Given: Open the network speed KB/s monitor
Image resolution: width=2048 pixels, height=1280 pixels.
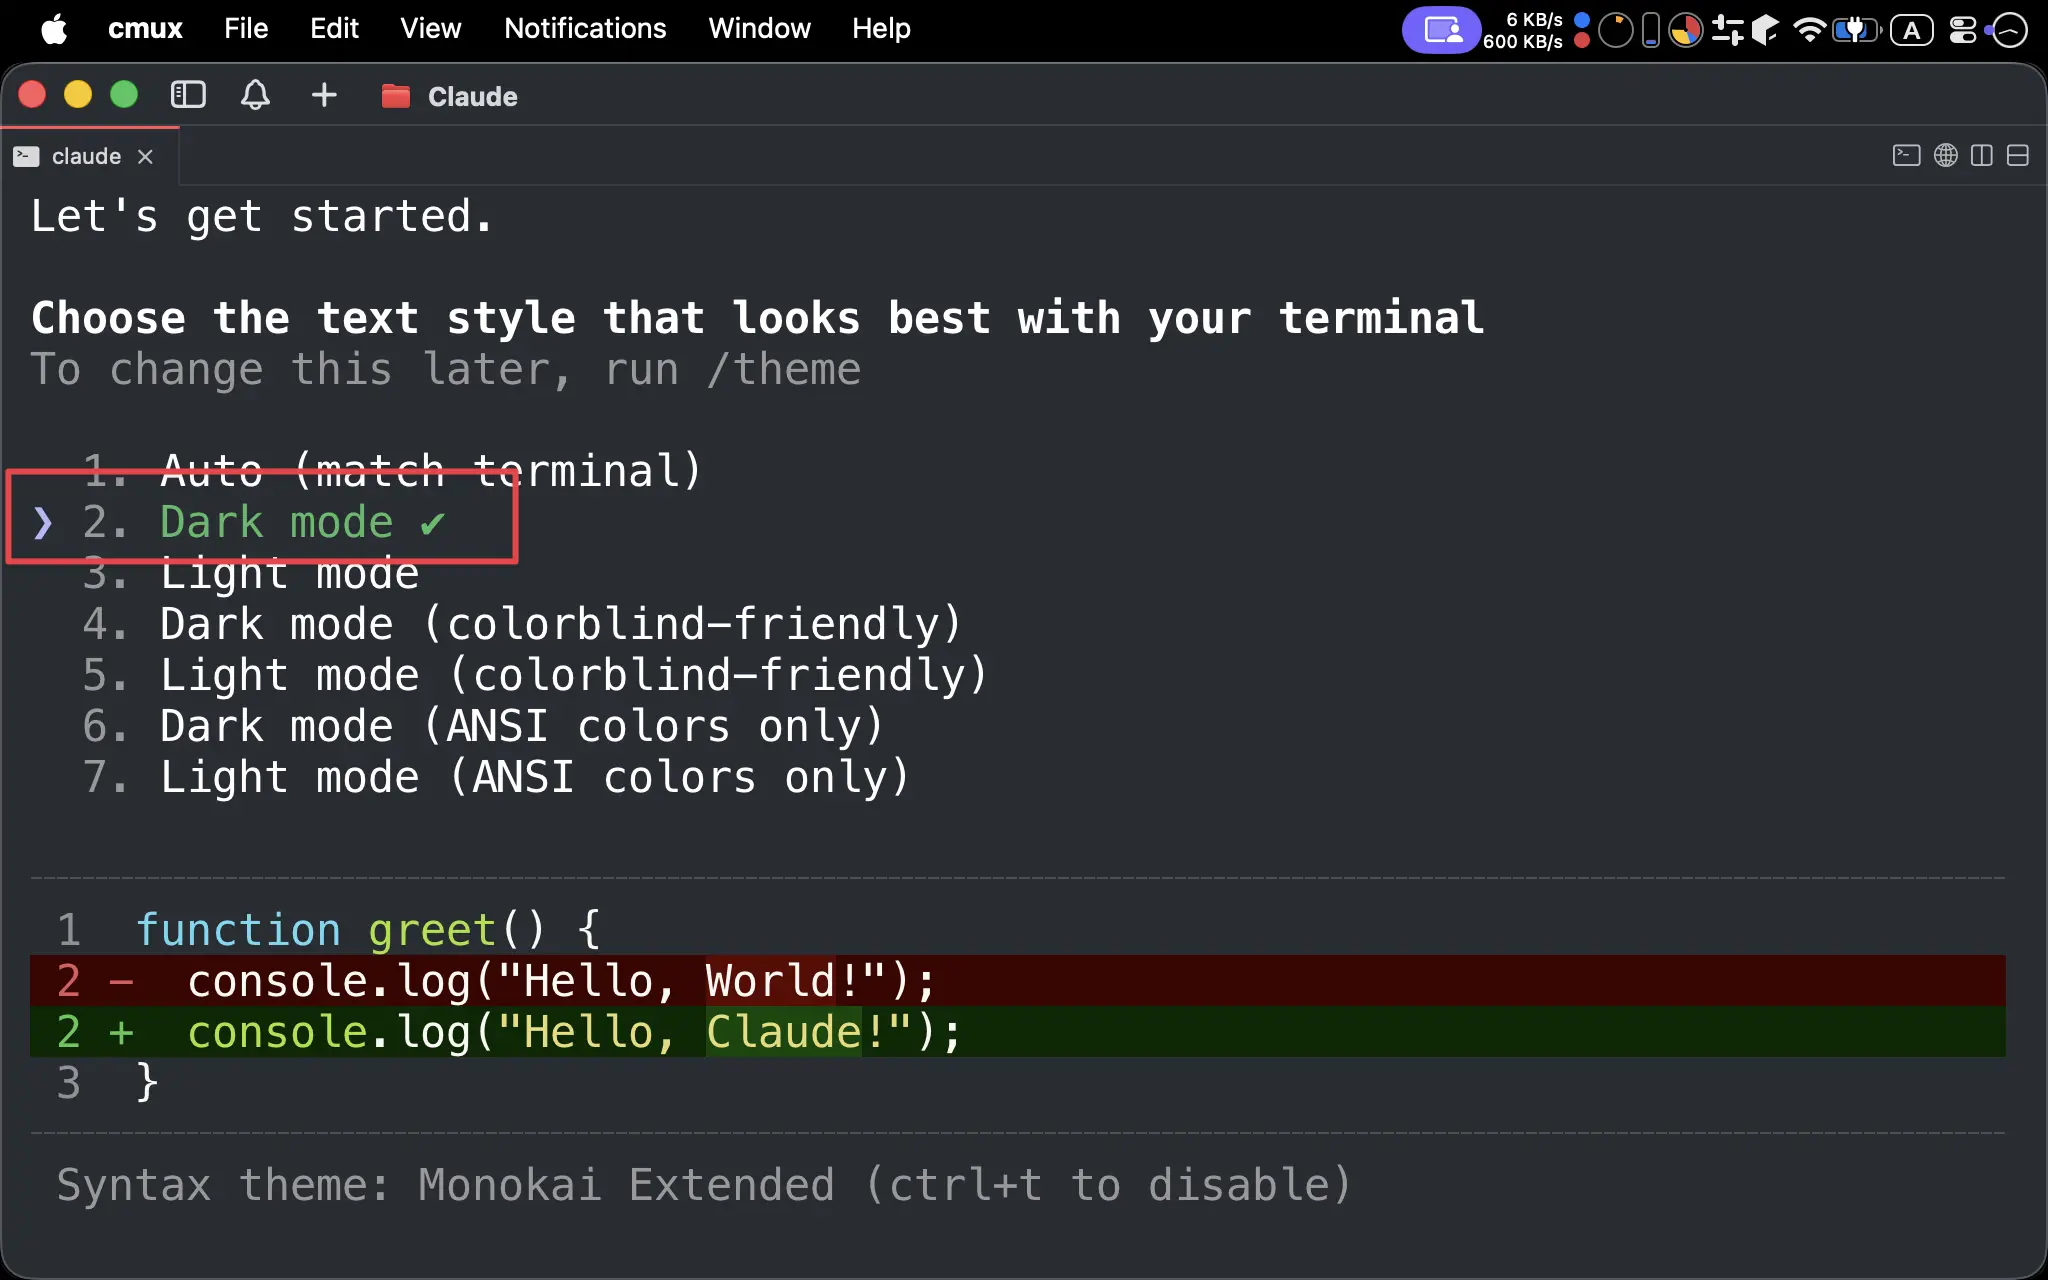Looking at the screenshot, I should (1536, 30).
